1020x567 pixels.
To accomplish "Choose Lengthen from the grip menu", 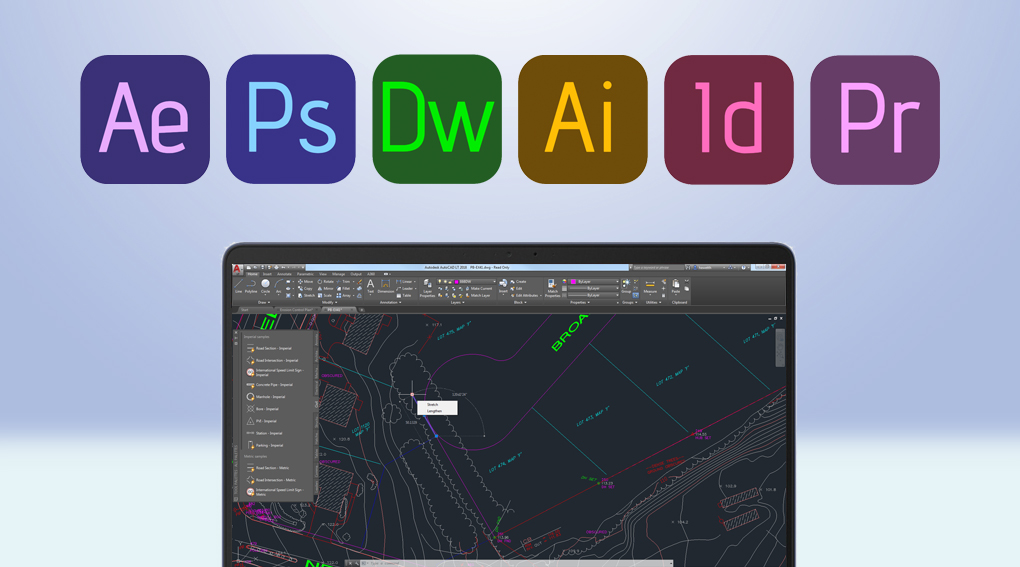I will tap(435, 411).
